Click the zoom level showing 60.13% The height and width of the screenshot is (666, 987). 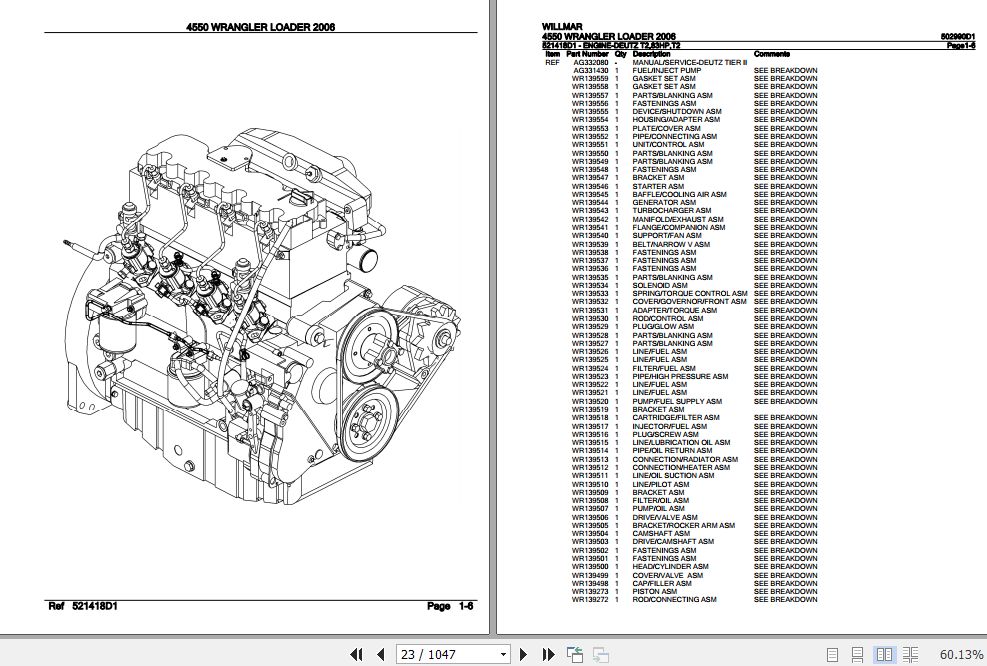click(x=960, y=653)
